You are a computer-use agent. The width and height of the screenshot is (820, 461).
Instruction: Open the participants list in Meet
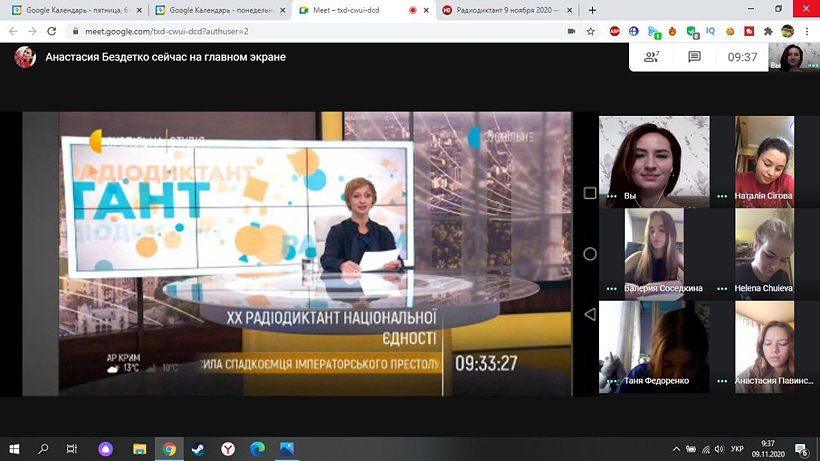tap(652, 57)
